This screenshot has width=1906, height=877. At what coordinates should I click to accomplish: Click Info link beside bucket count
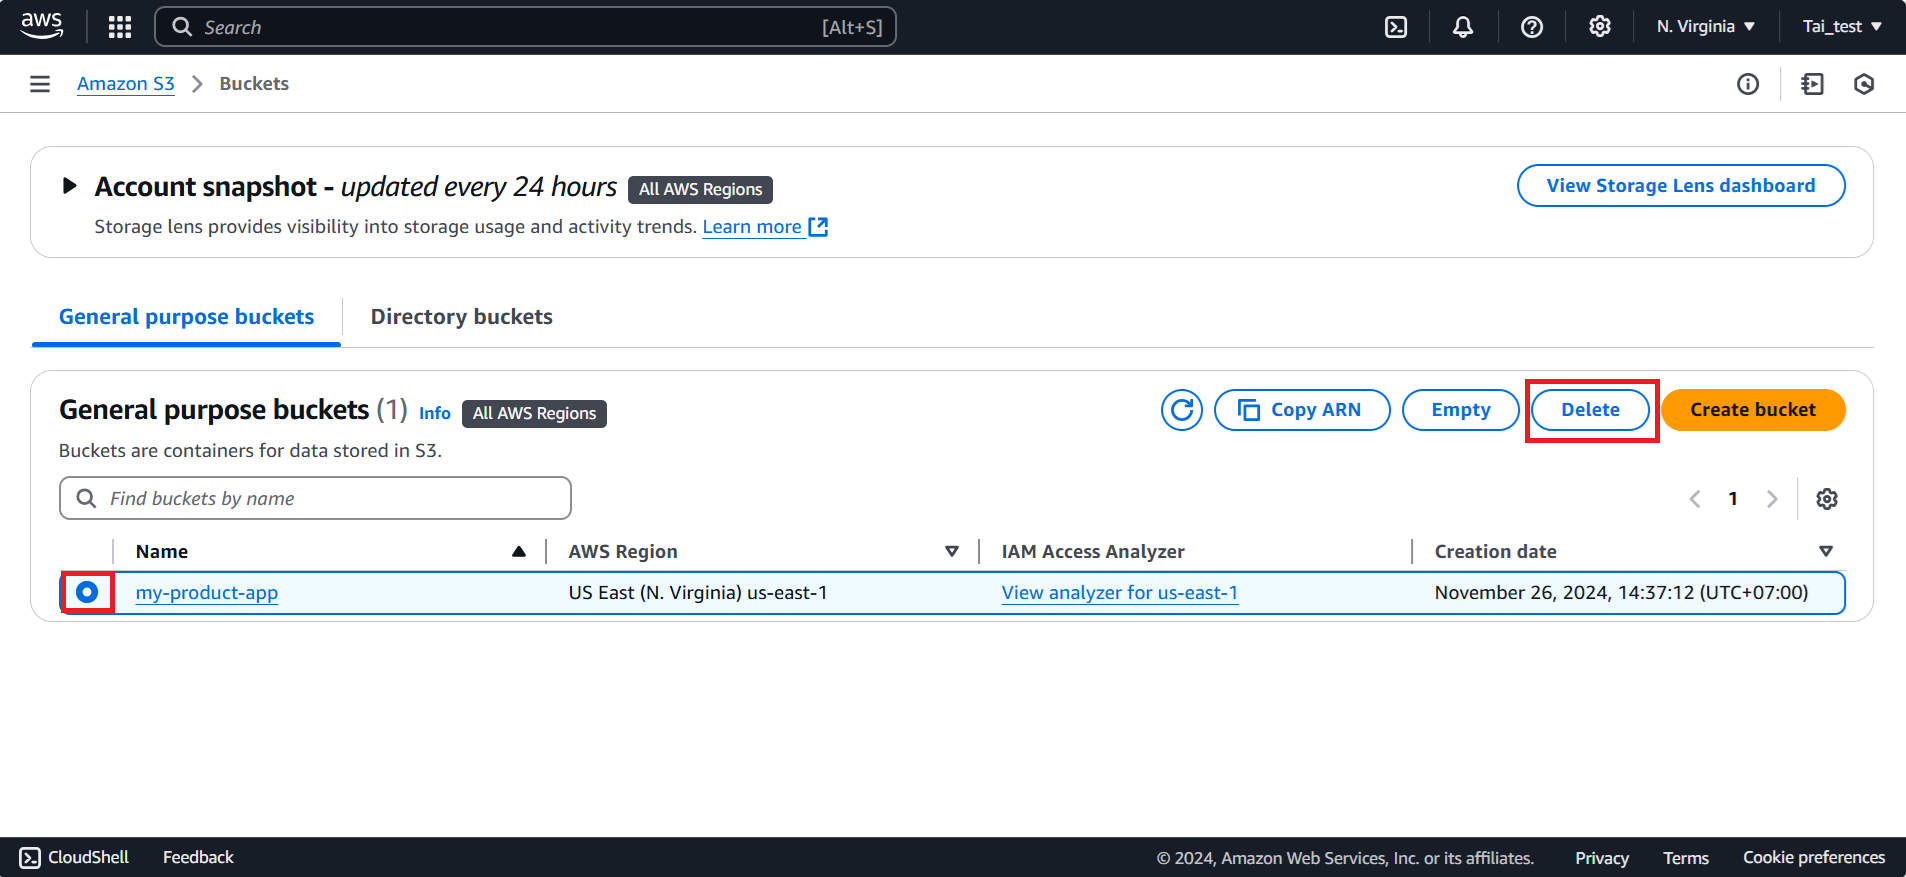click(435, 413)
